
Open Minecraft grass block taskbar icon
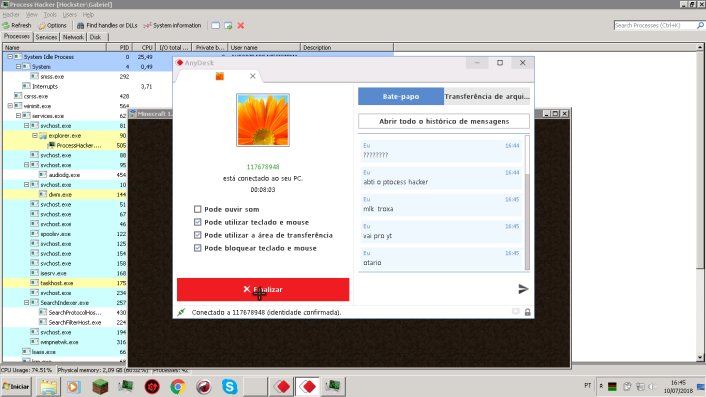[100, 387]
